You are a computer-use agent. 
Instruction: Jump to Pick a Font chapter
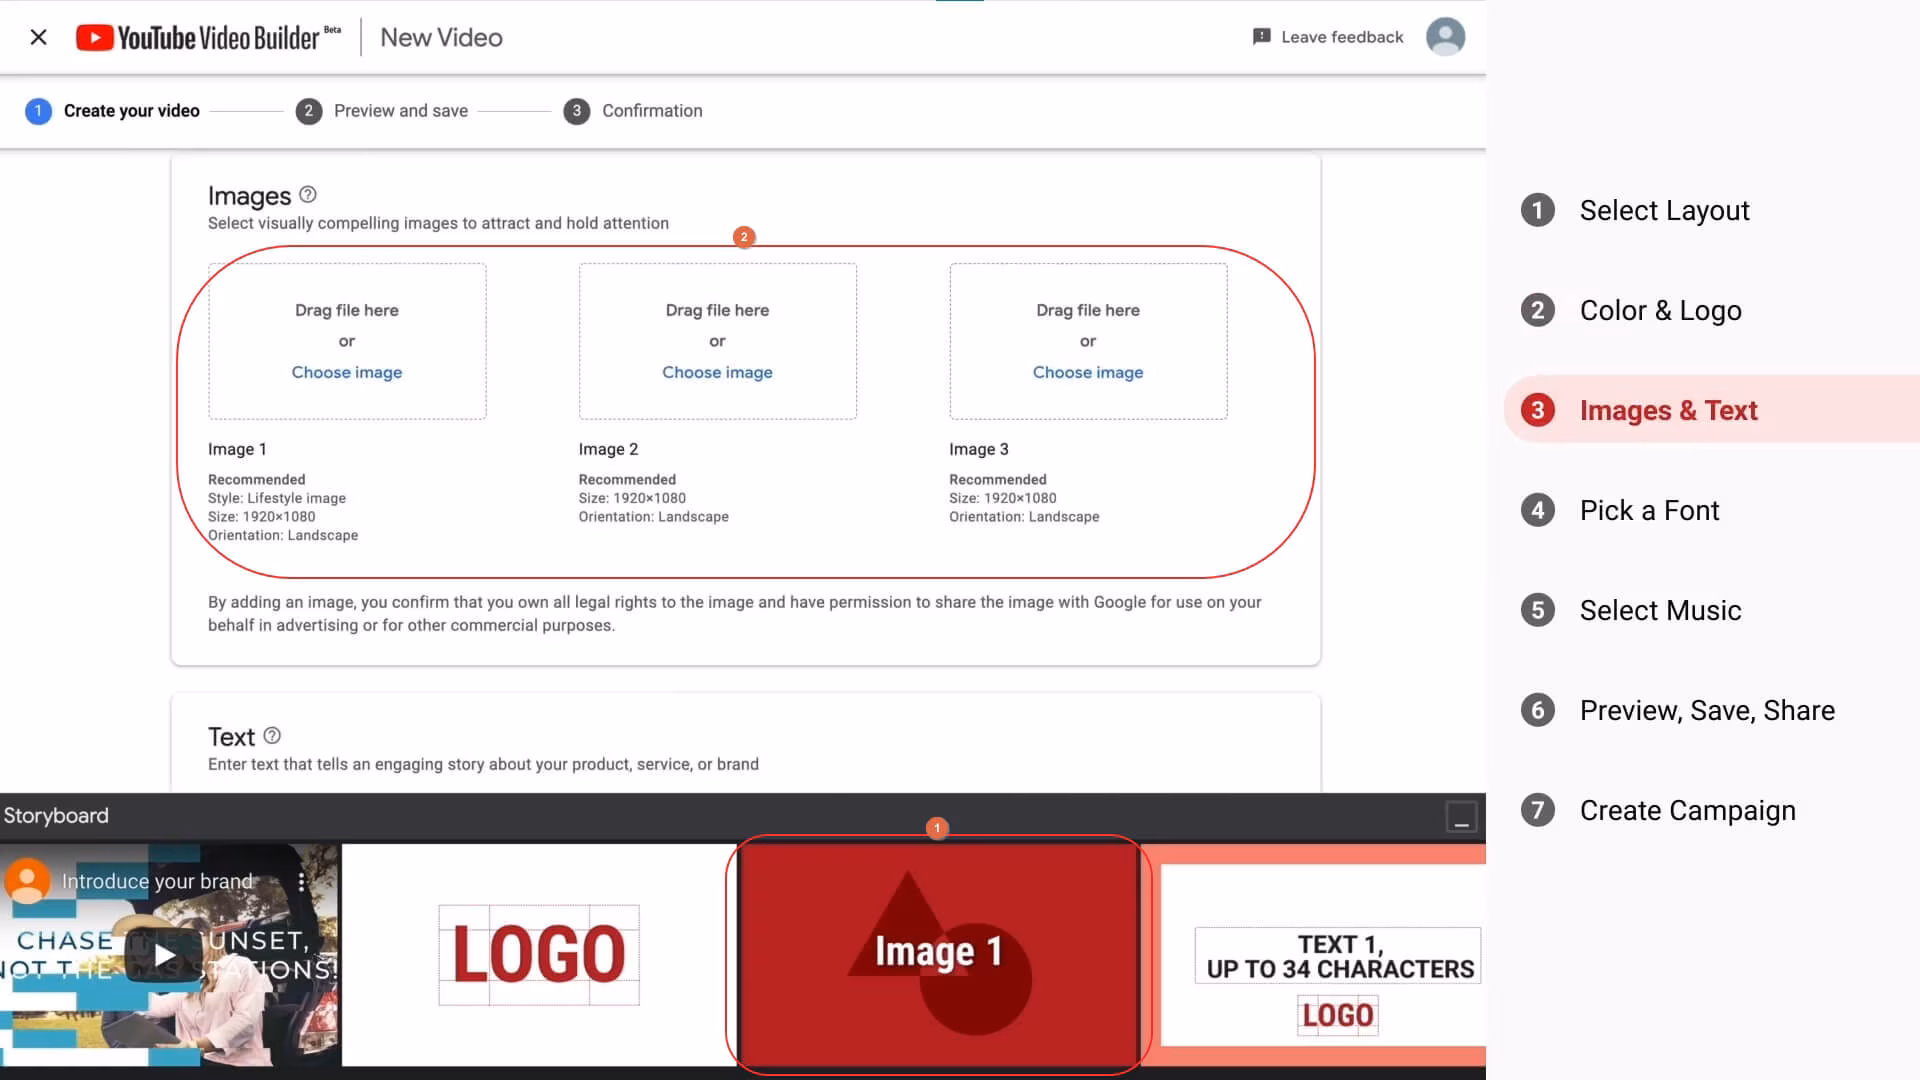point(1648,511)
